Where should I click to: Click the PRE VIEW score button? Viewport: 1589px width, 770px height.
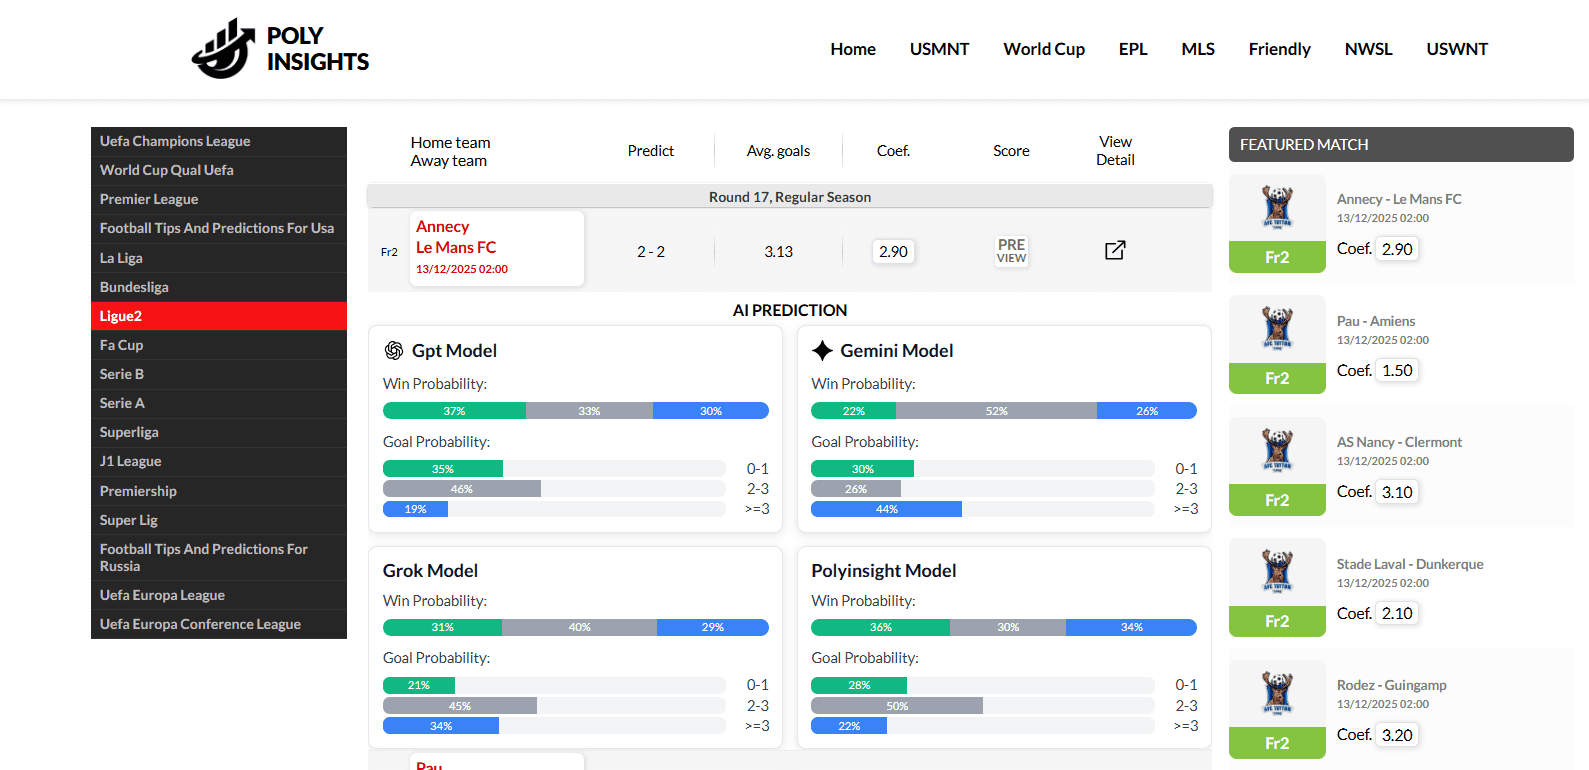click(1011, 251)
